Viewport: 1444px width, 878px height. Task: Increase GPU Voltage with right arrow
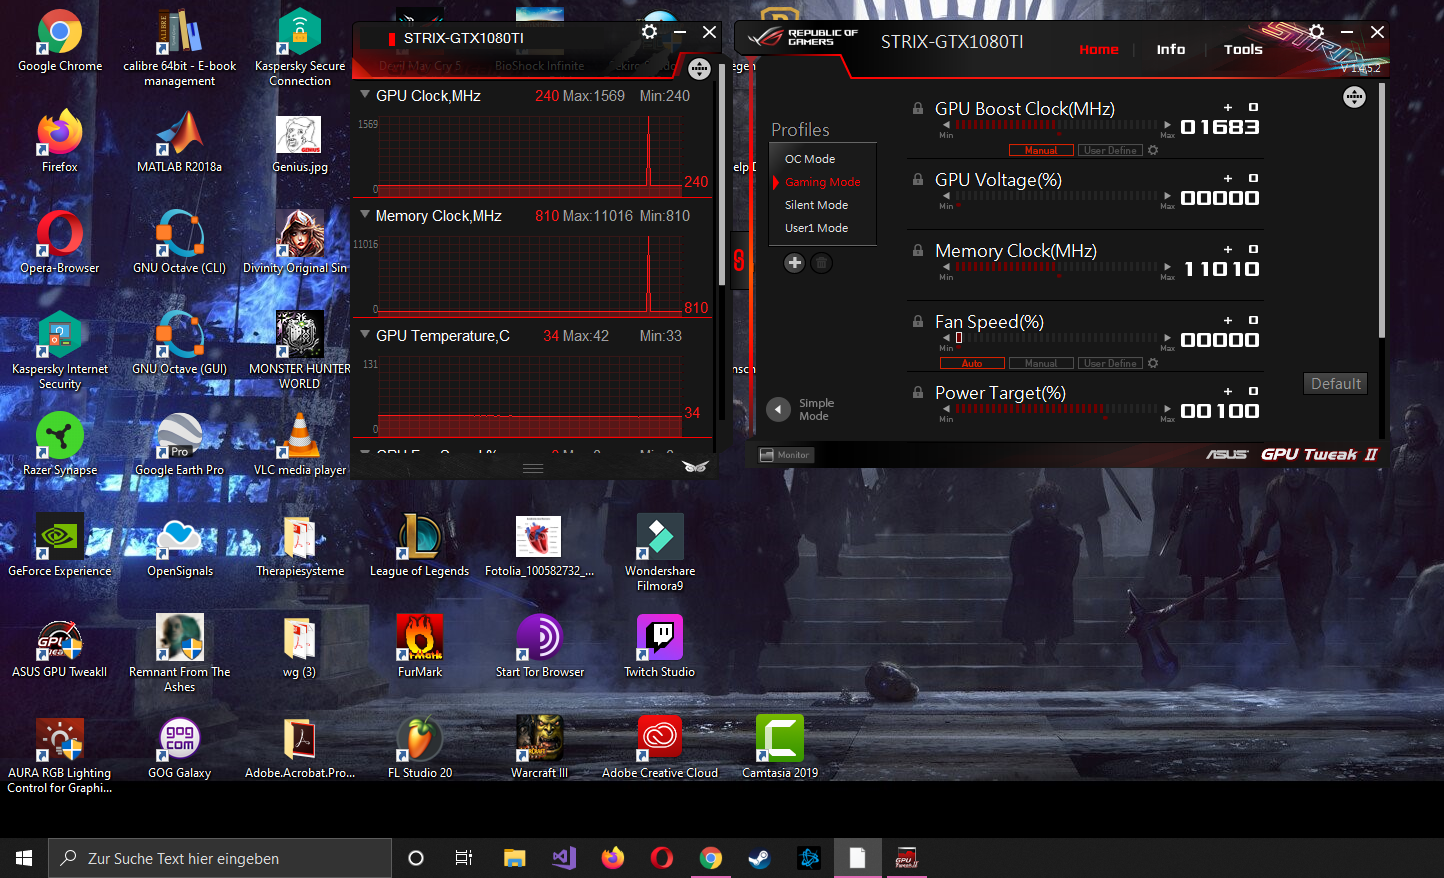click(x=1167, y=196)
